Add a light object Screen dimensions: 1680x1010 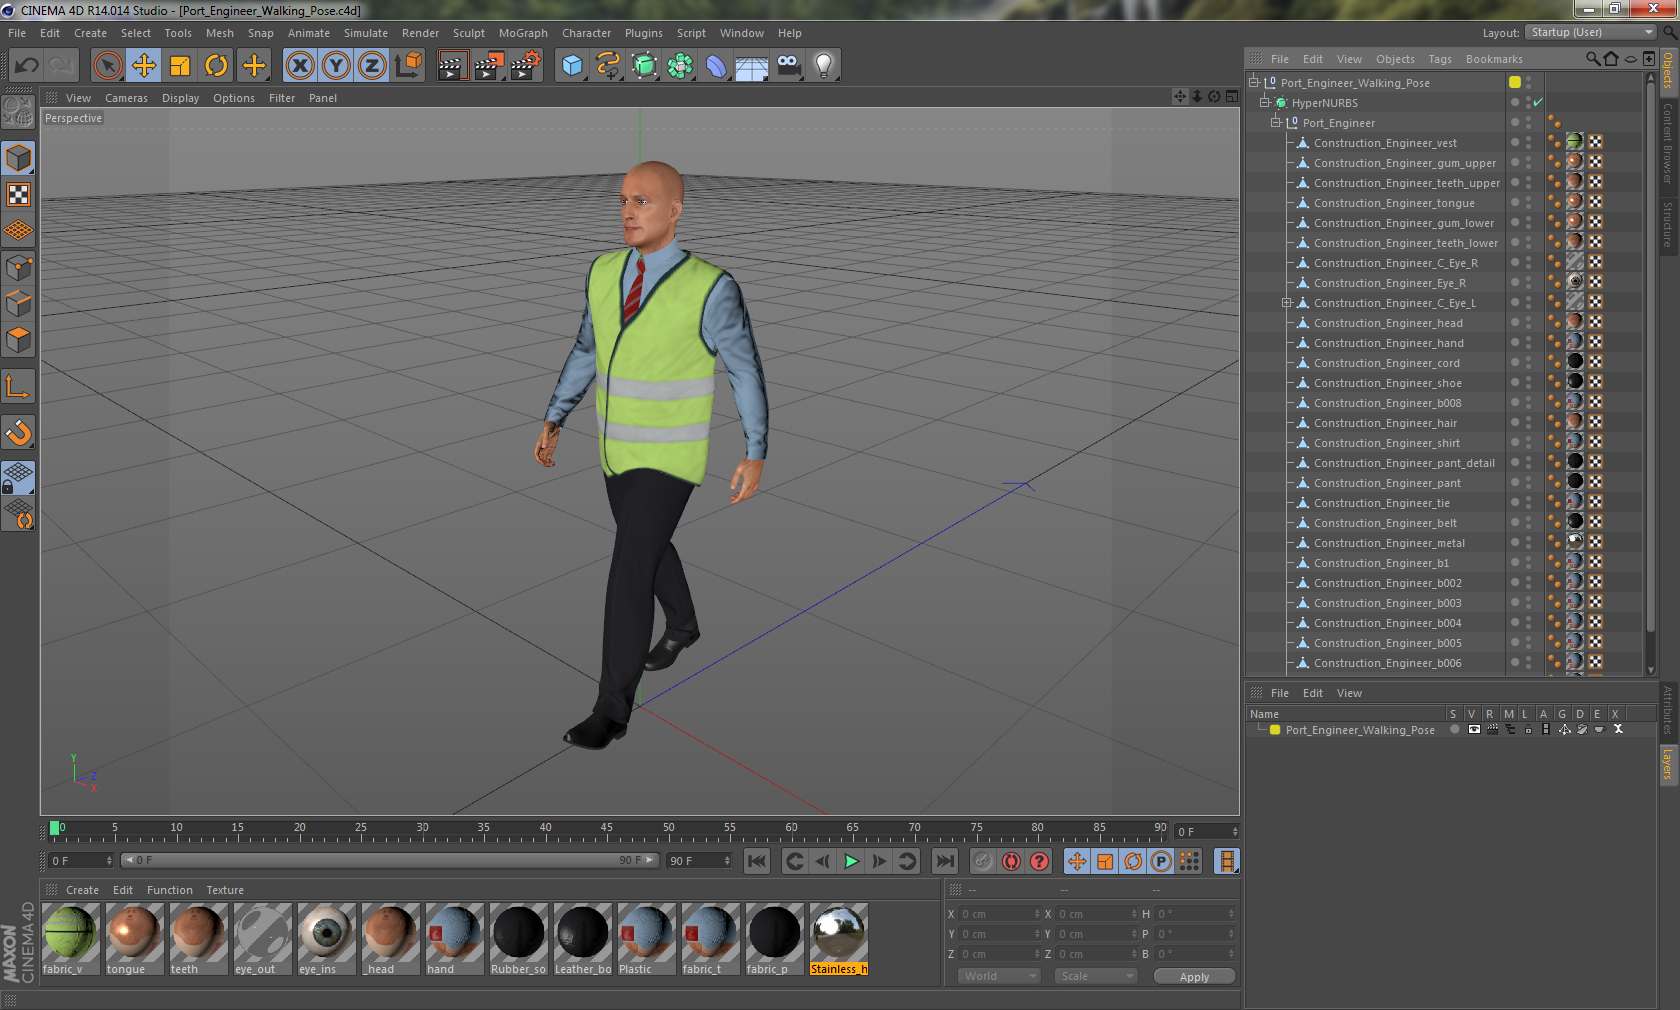pos(824,66)
